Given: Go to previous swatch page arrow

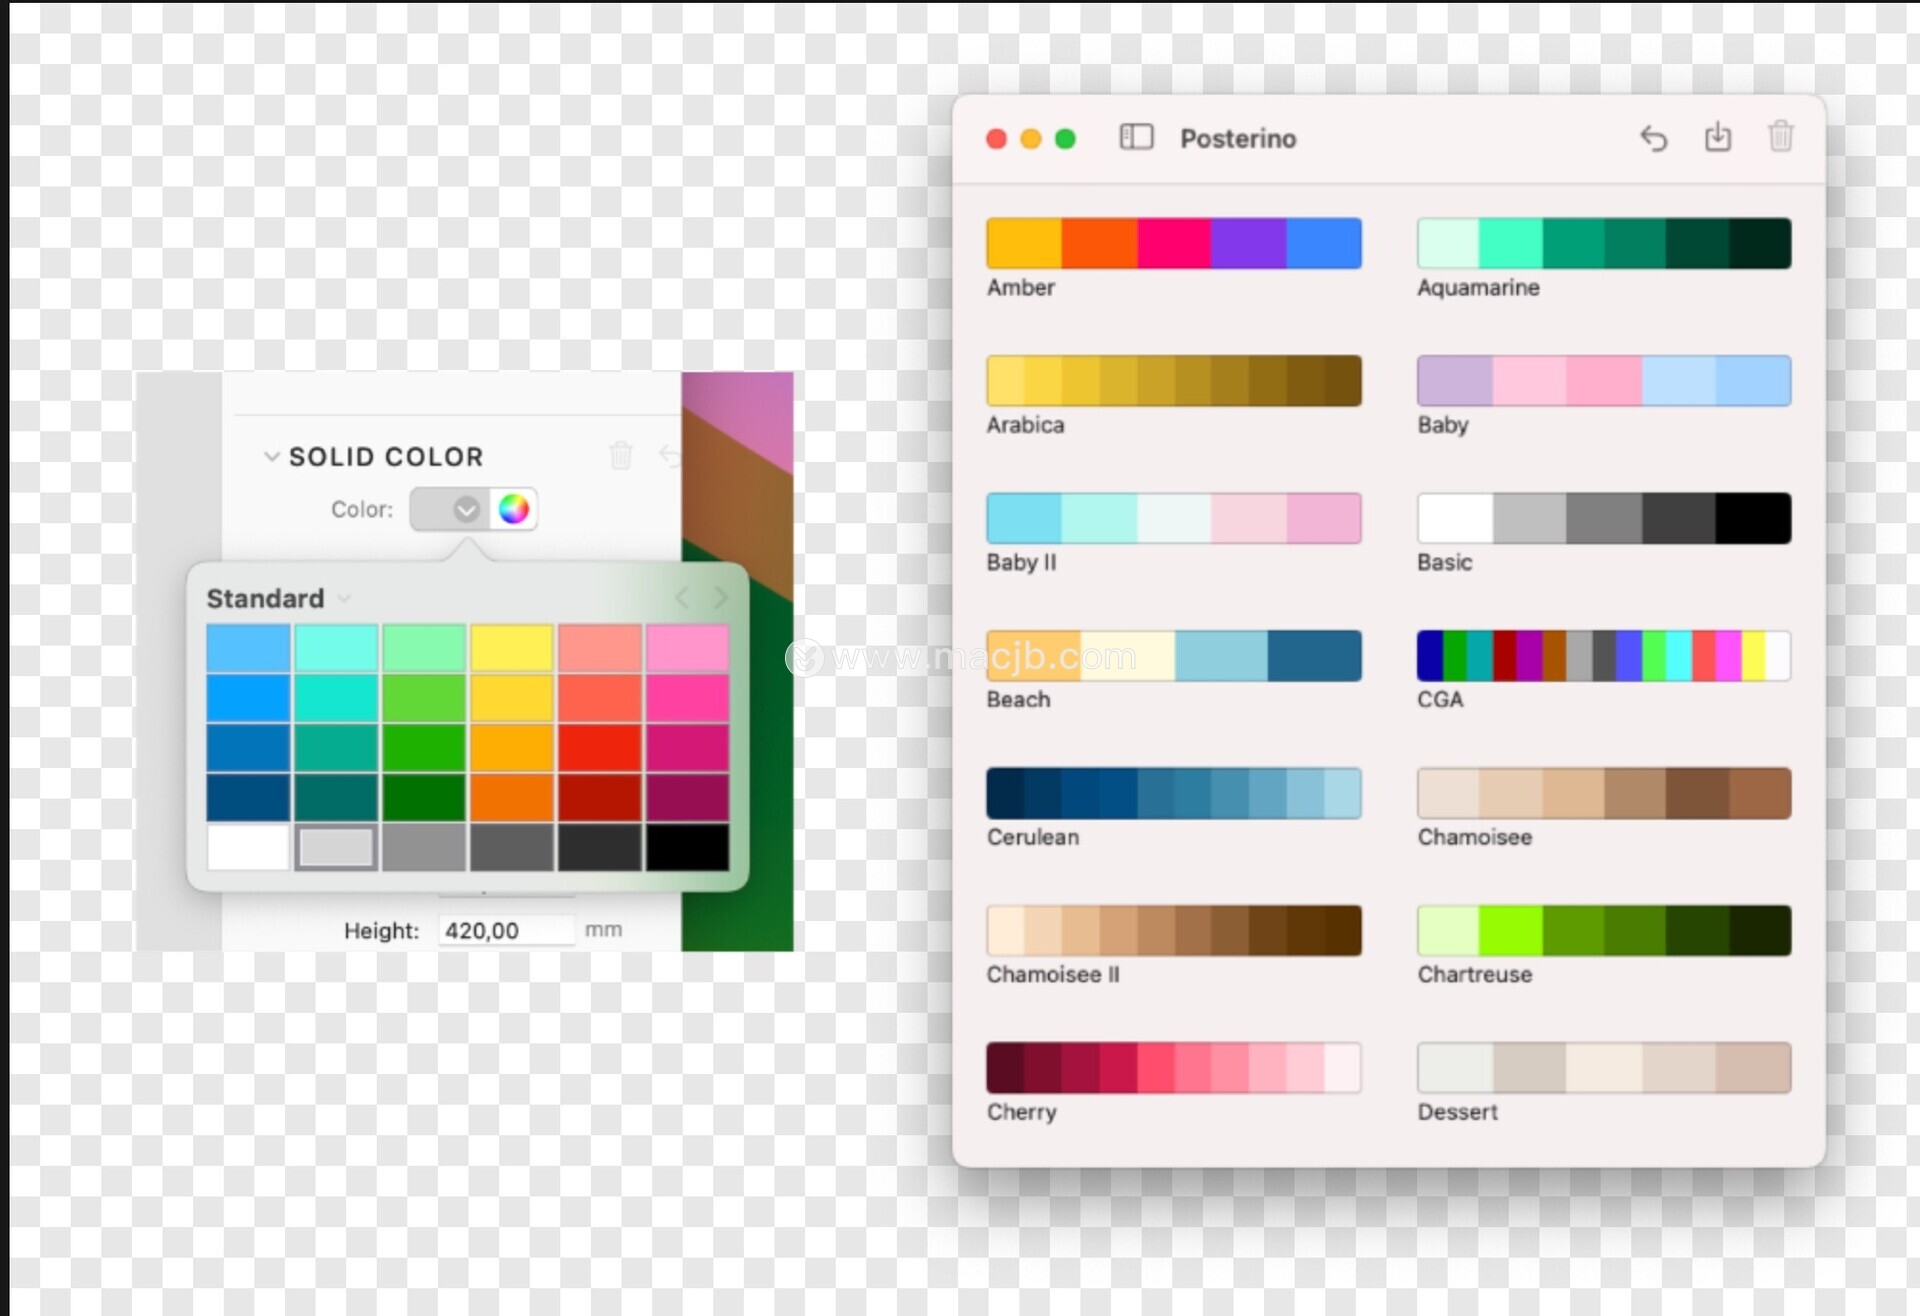Looking at the screenshot, I should coord(683,598).
